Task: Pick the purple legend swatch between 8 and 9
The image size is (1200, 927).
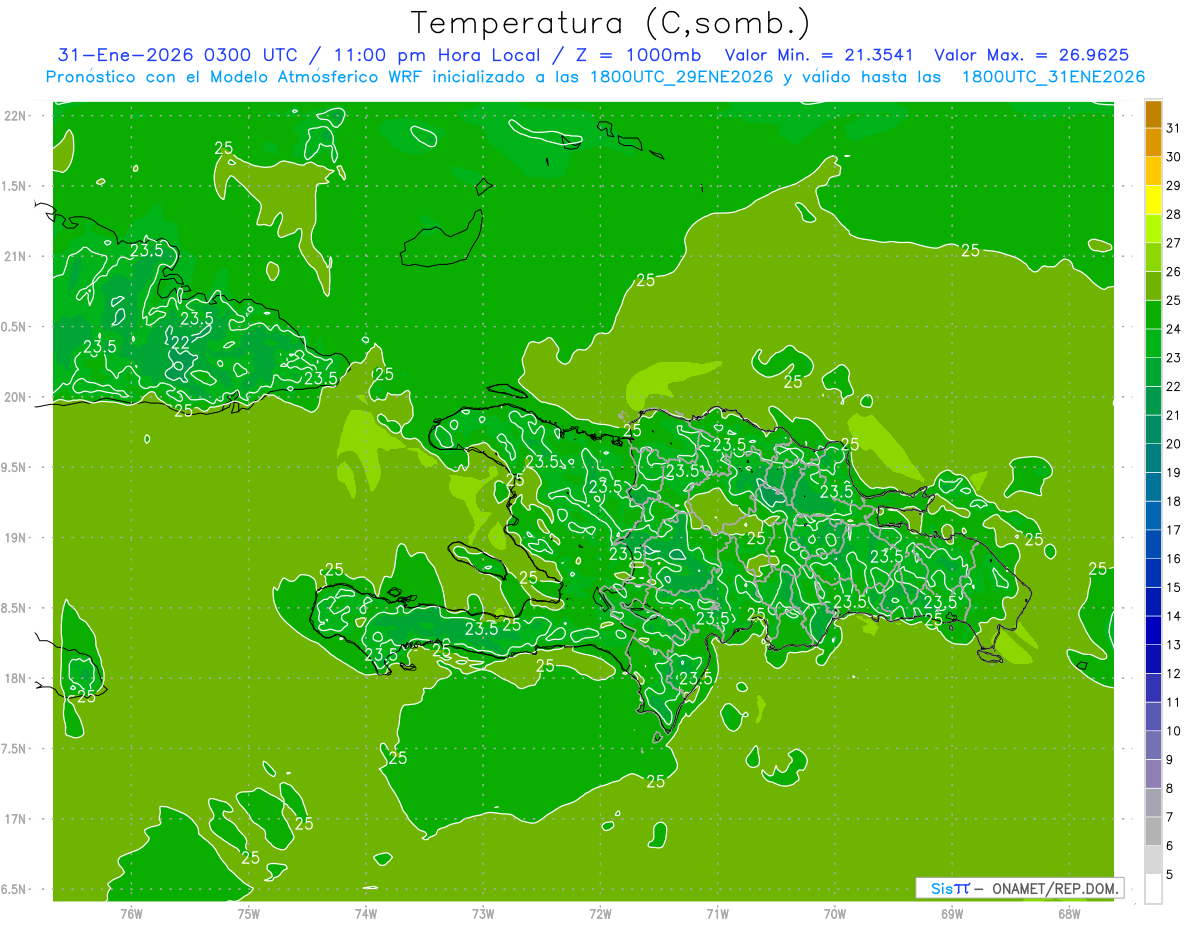Action: point(1153,774)
